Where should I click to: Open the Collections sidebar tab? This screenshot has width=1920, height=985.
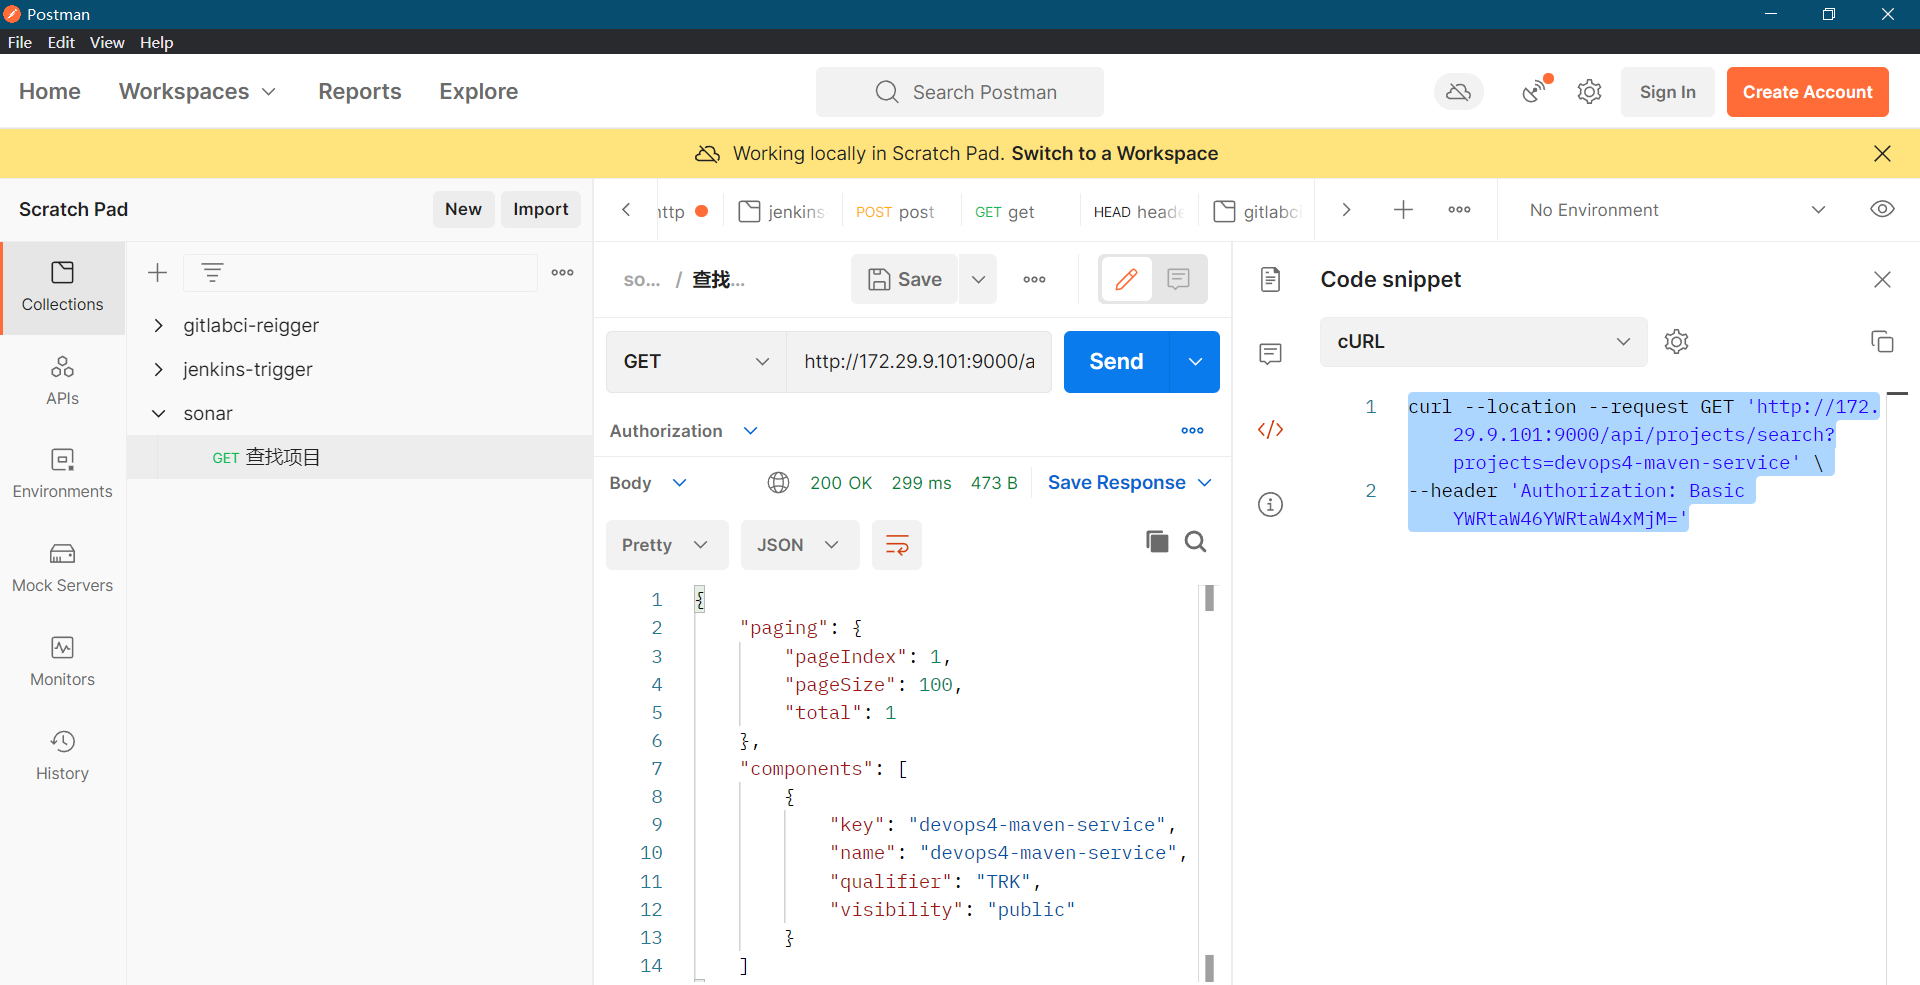pyautogui.click(x=62, y=287)
